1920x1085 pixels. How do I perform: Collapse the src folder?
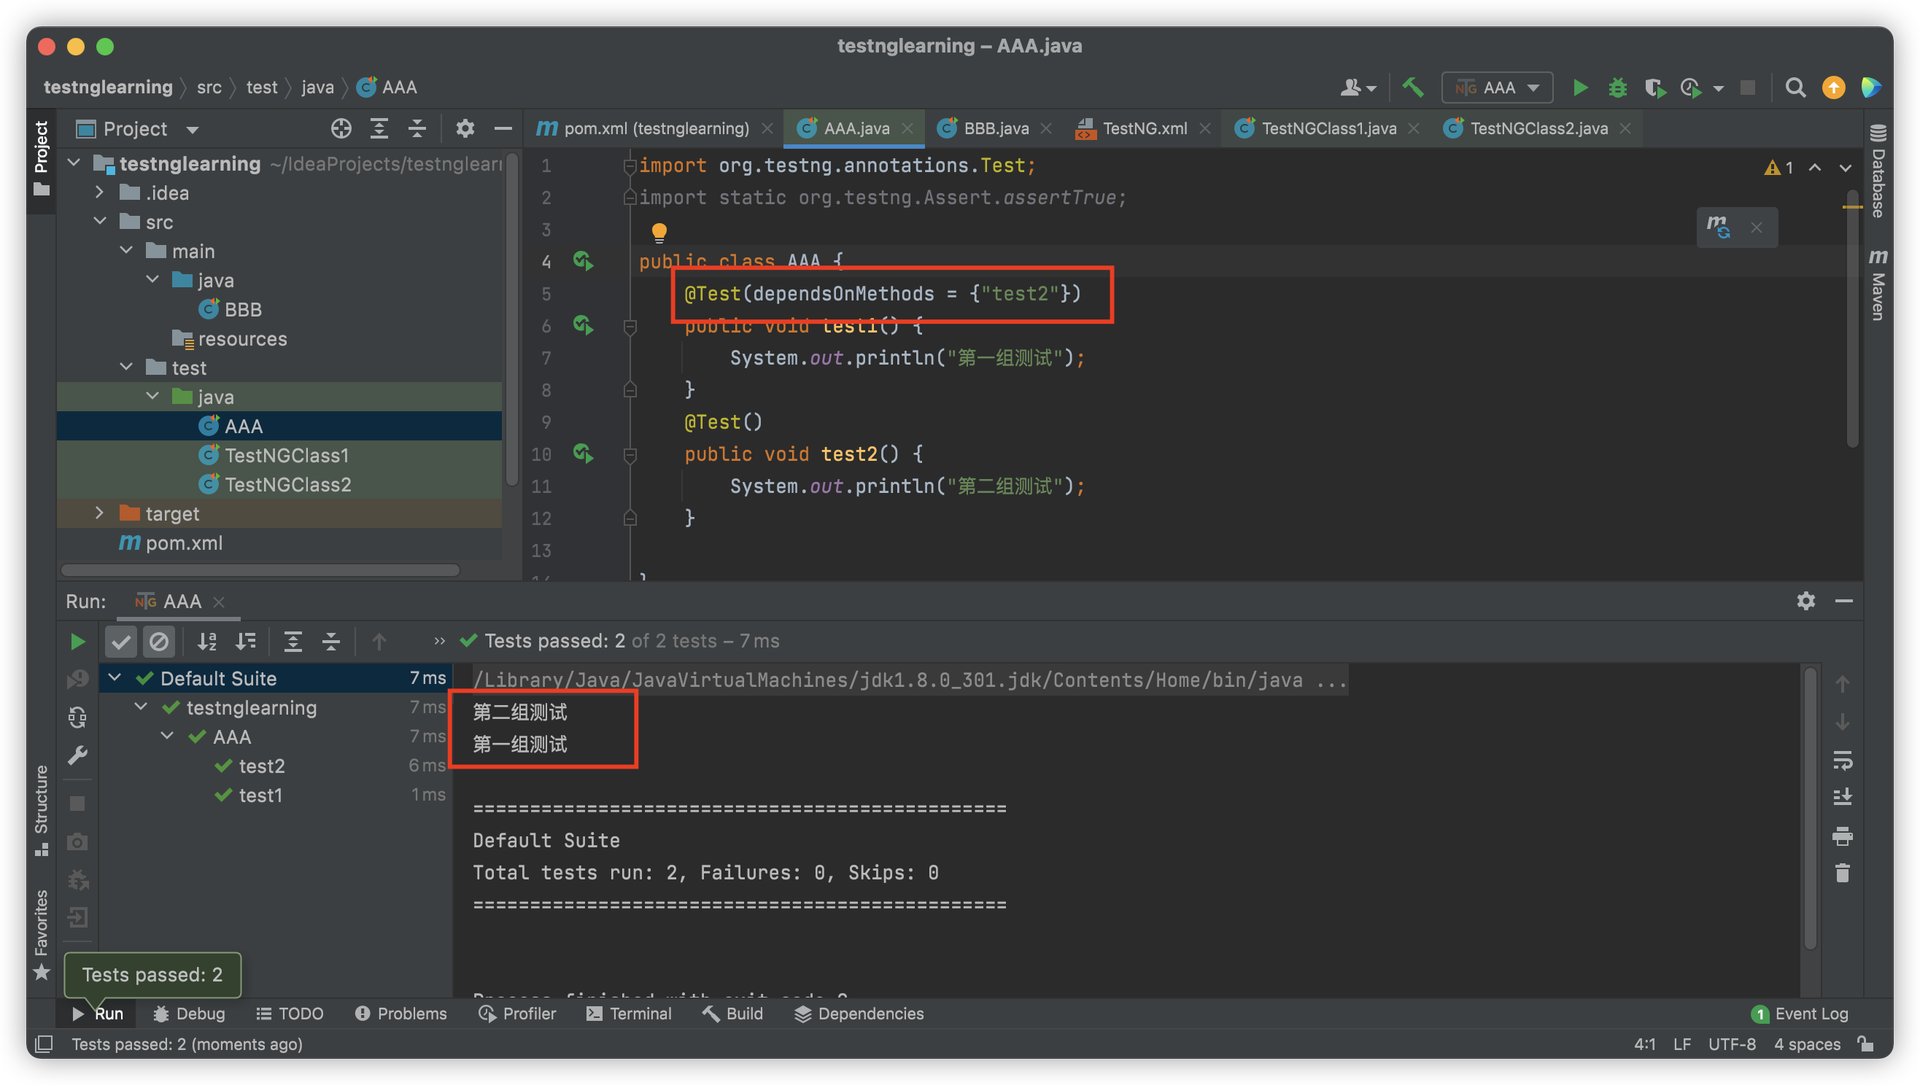100,221
